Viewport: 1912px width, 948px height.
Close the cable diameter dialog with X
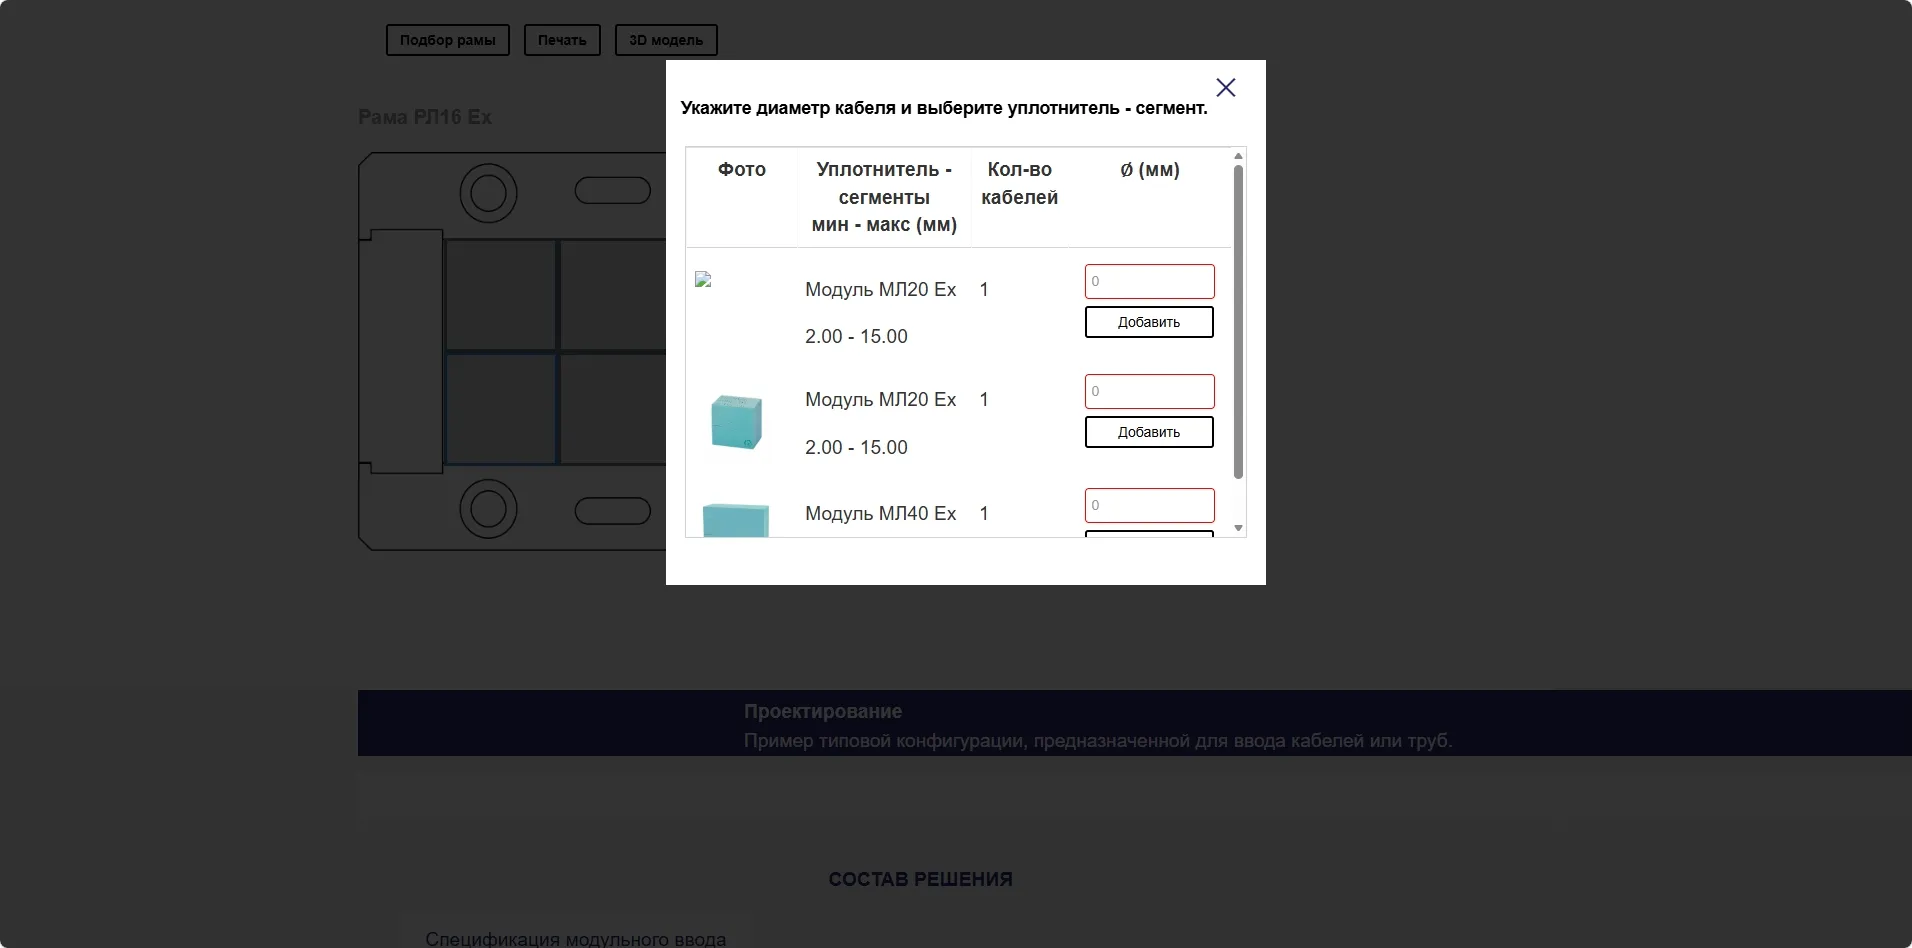pyautogui.click(x=1226, y=88)
